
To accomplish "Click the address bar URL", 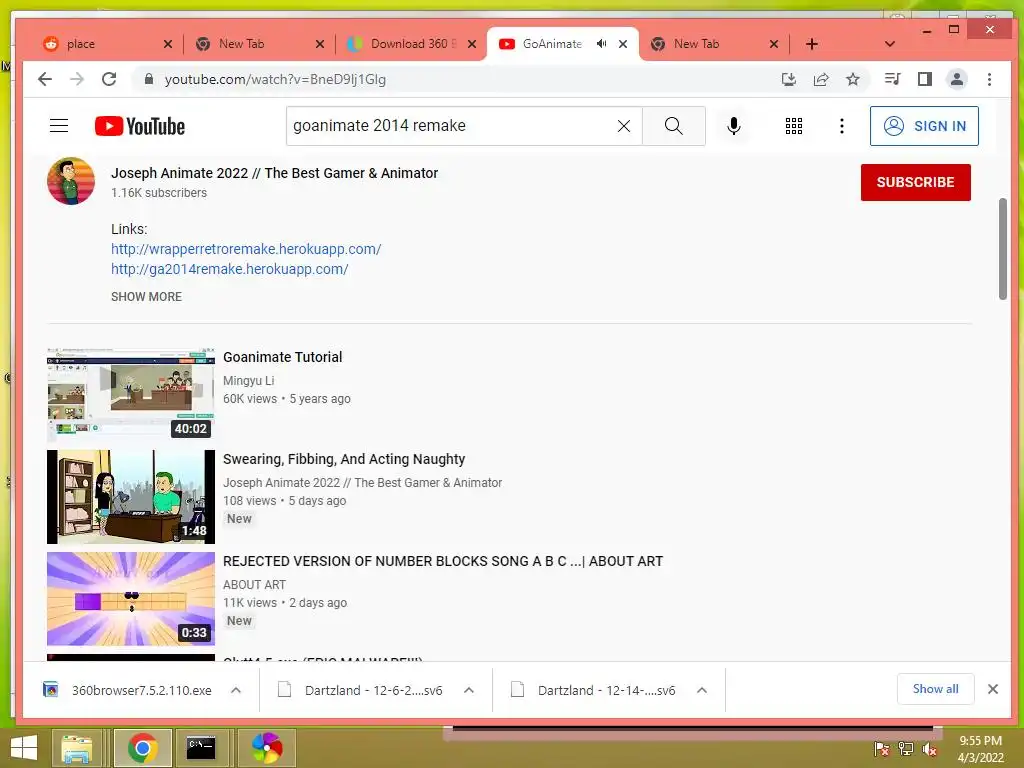I will pyautogui.click(x=275, y=79).
